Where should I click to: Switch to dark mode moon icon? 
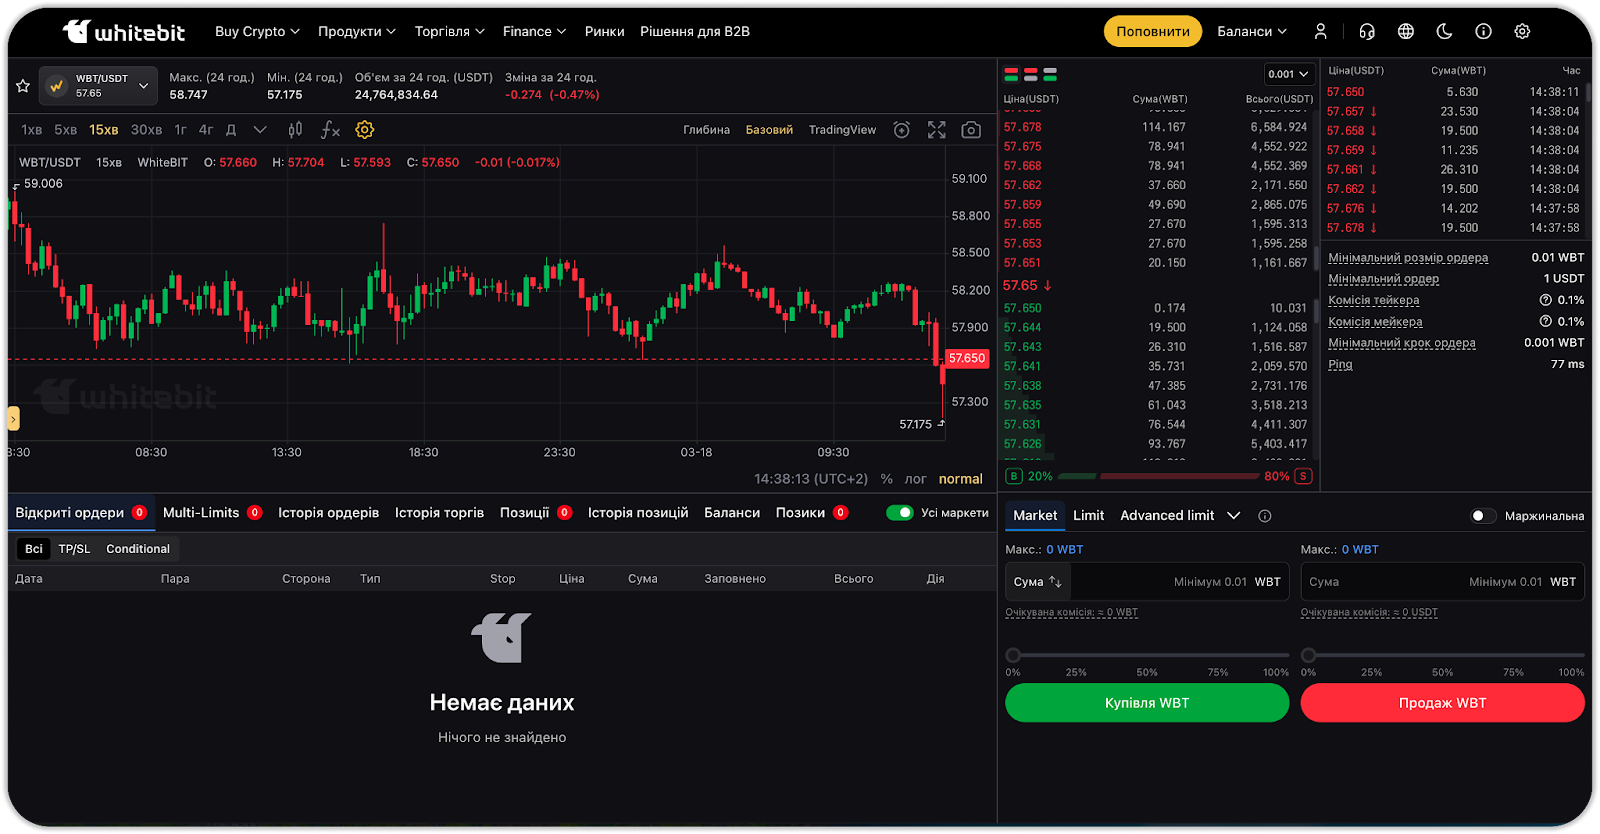[1444, 32]
